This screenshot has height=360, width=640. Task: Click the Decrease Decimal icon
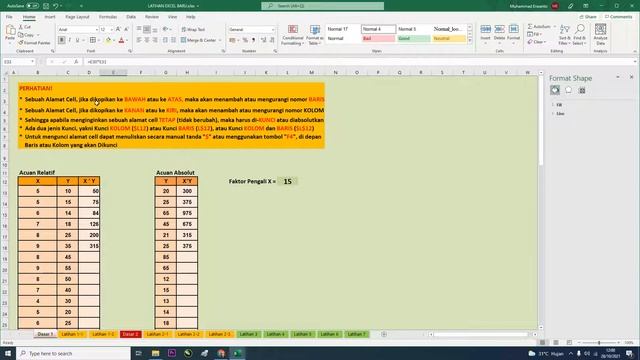click(272, 40)
